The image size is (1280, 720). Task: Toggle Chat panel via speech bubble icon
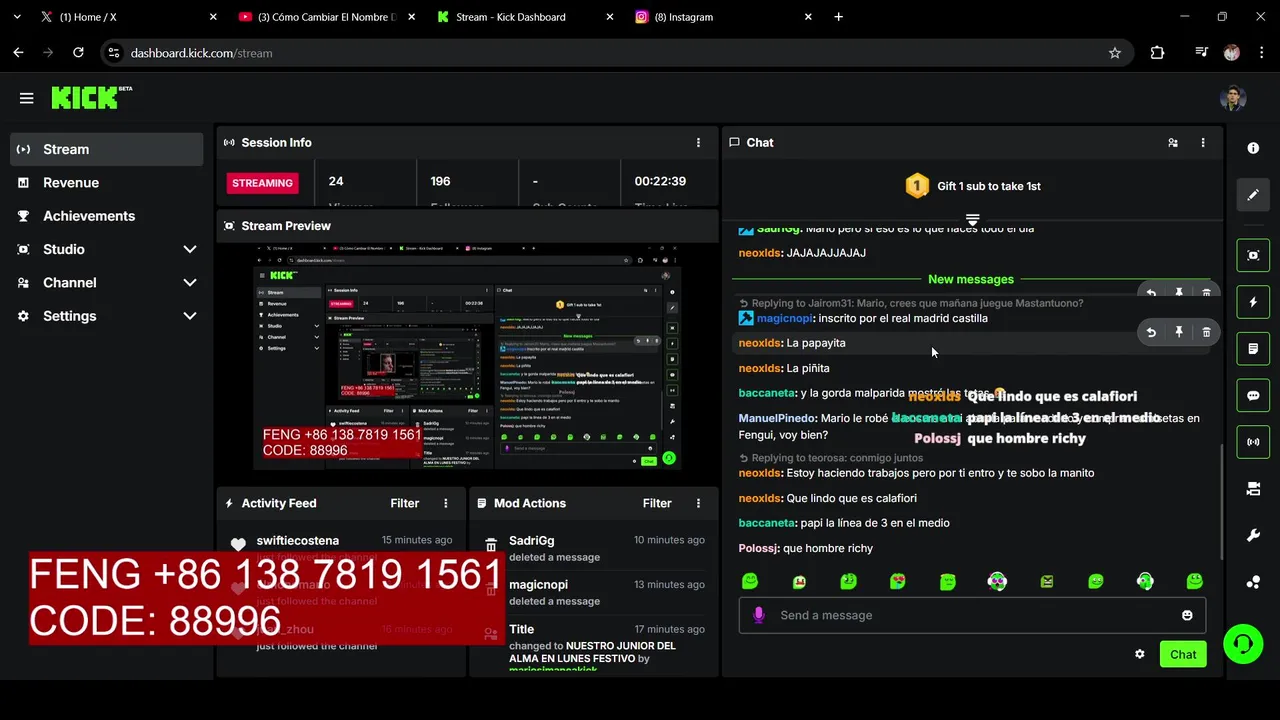1253,396
